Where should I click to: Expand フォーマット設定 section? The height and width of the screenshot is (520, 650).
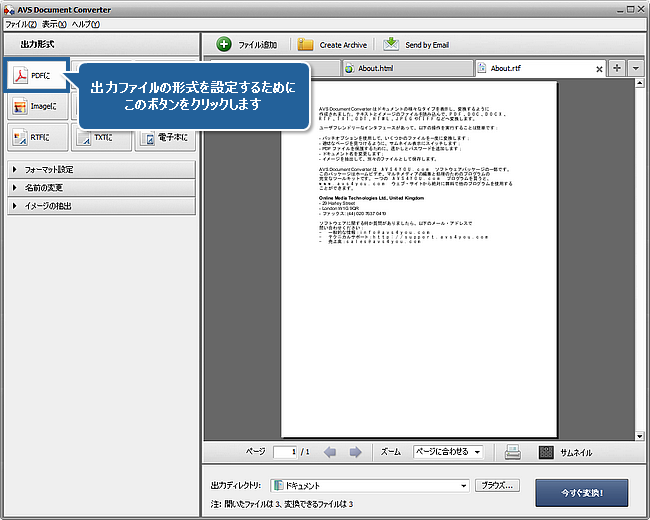coord(101,170)
